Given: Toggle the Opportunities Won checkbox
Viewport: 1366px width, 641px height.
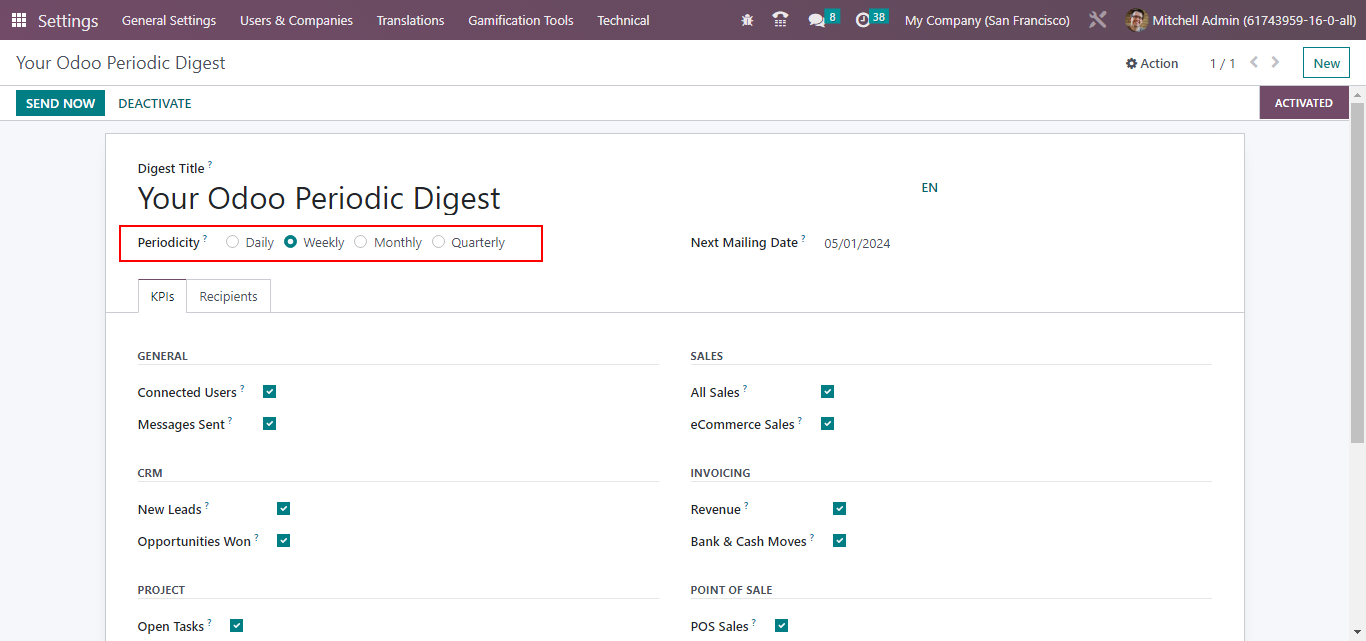Looking at the screenshot, I should point(284,541).
